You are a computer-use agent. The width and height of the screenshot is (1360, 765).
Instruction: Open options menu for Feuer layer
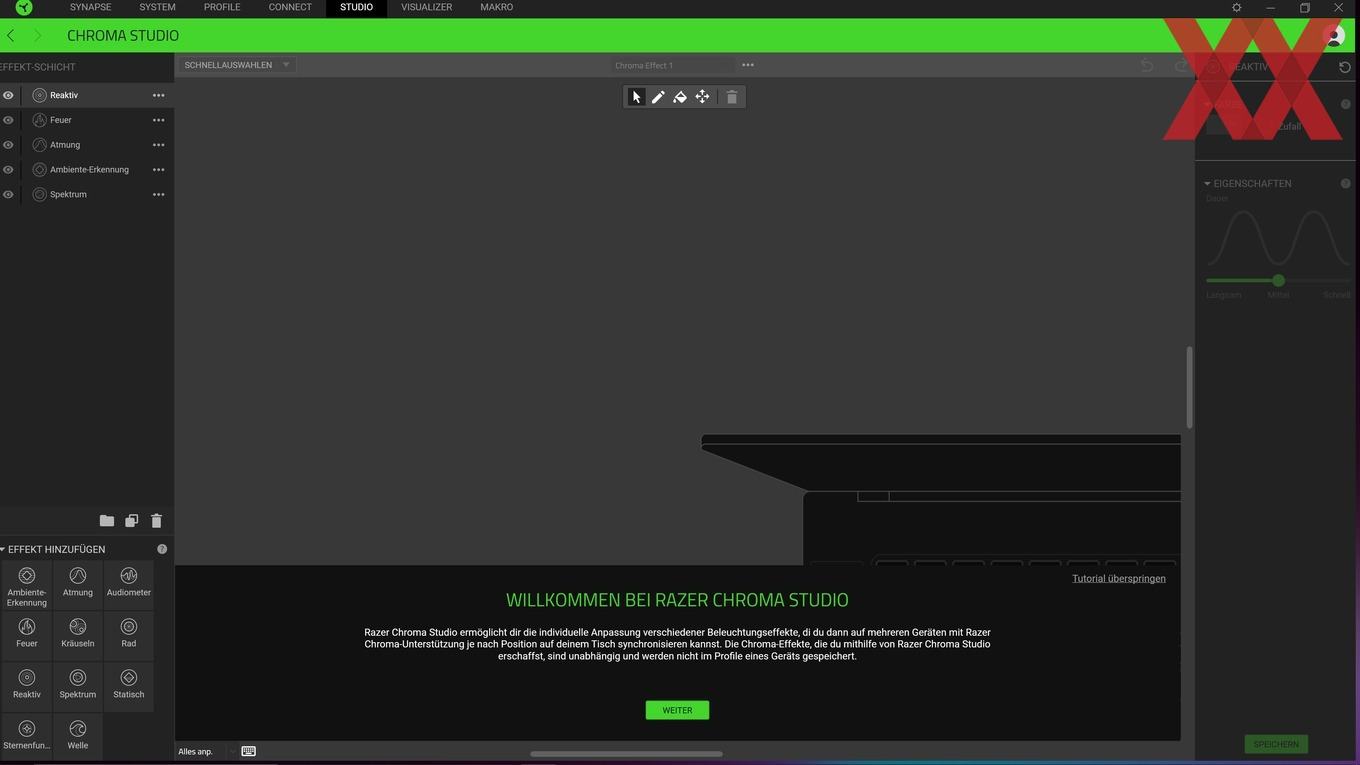click(158, 120)
